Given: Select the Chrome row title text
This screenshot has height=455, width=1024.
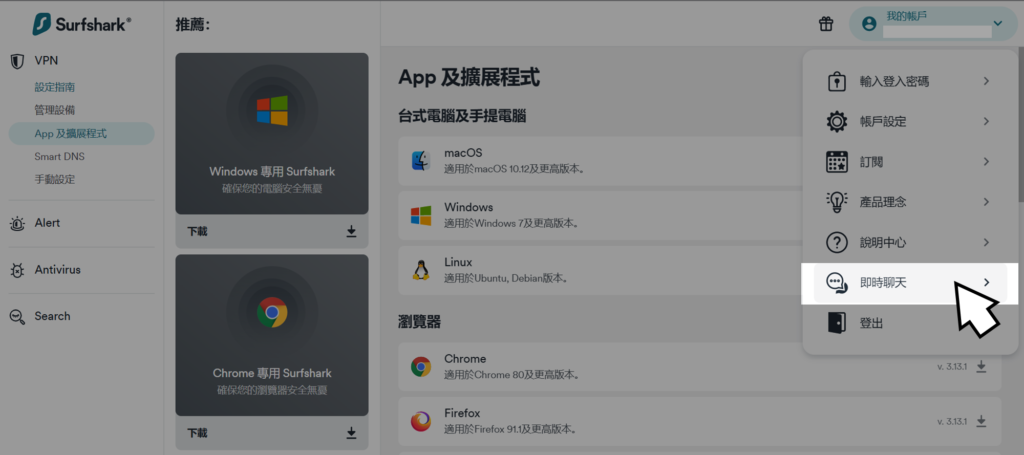Looking at the screenshot, I should pos(465,358).
